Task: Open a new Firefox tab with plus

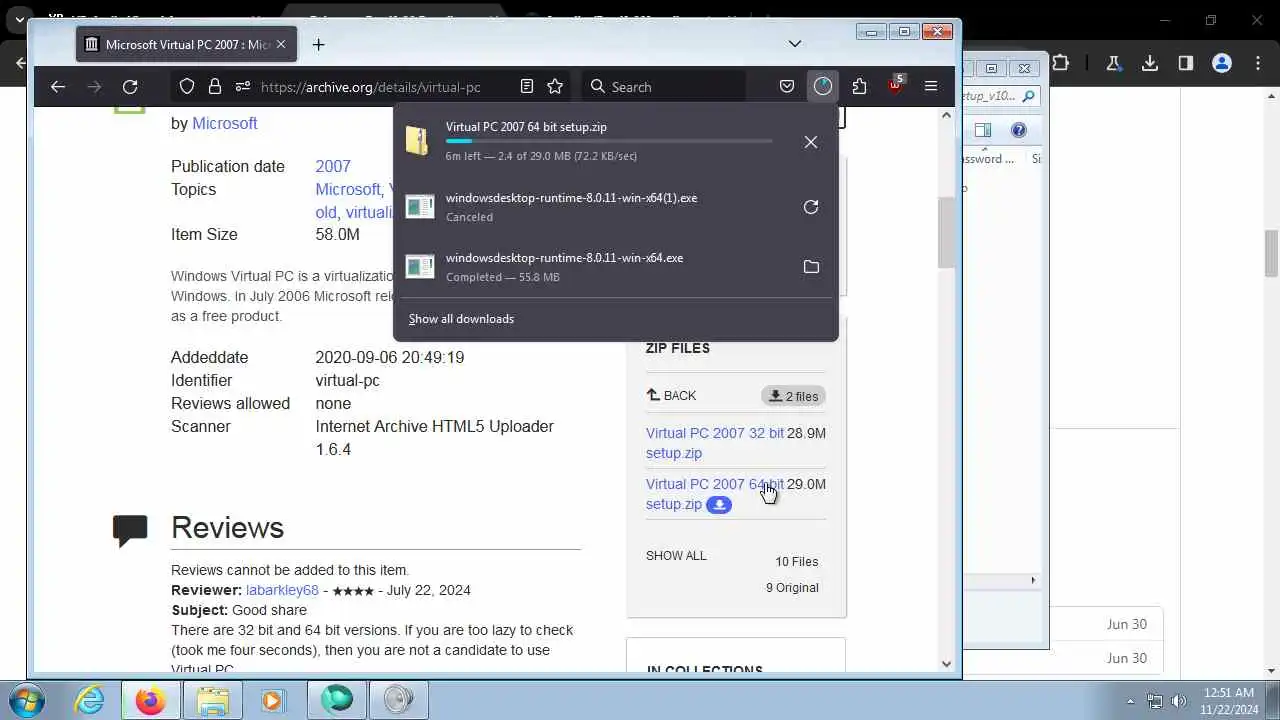Action: click(x=318, y=44)
